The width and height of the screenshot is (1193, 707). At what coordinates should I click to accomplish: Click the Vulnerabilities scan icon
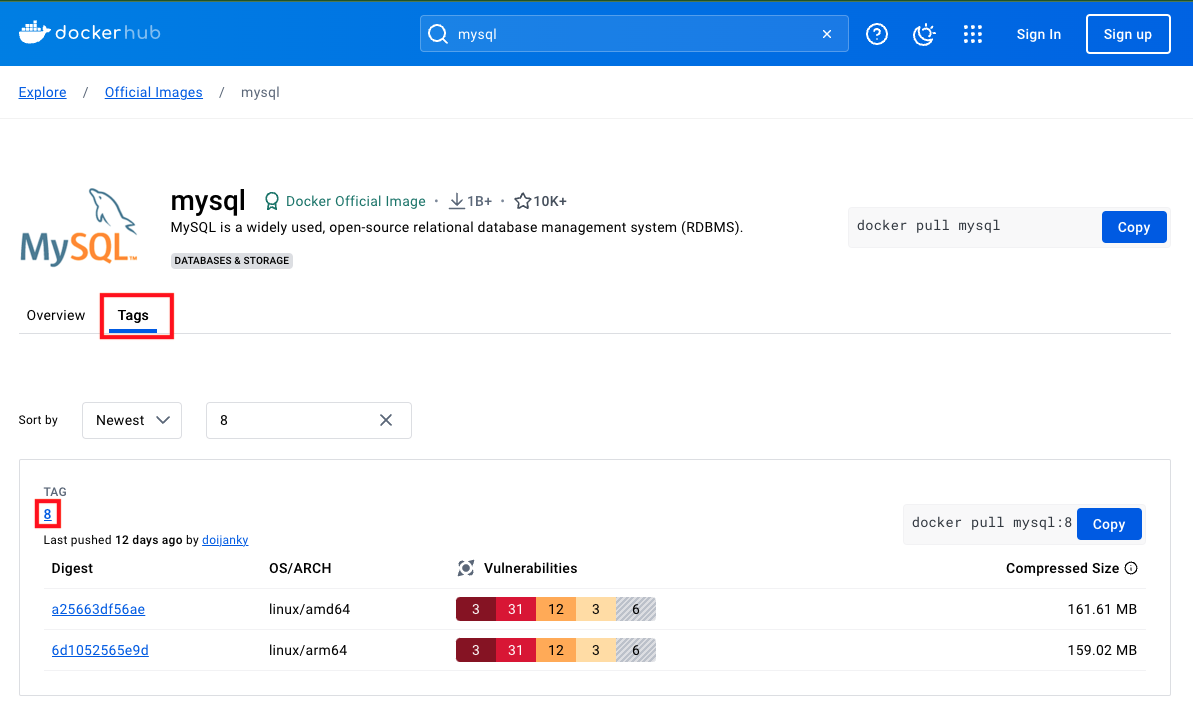click(x=466, y=568)
